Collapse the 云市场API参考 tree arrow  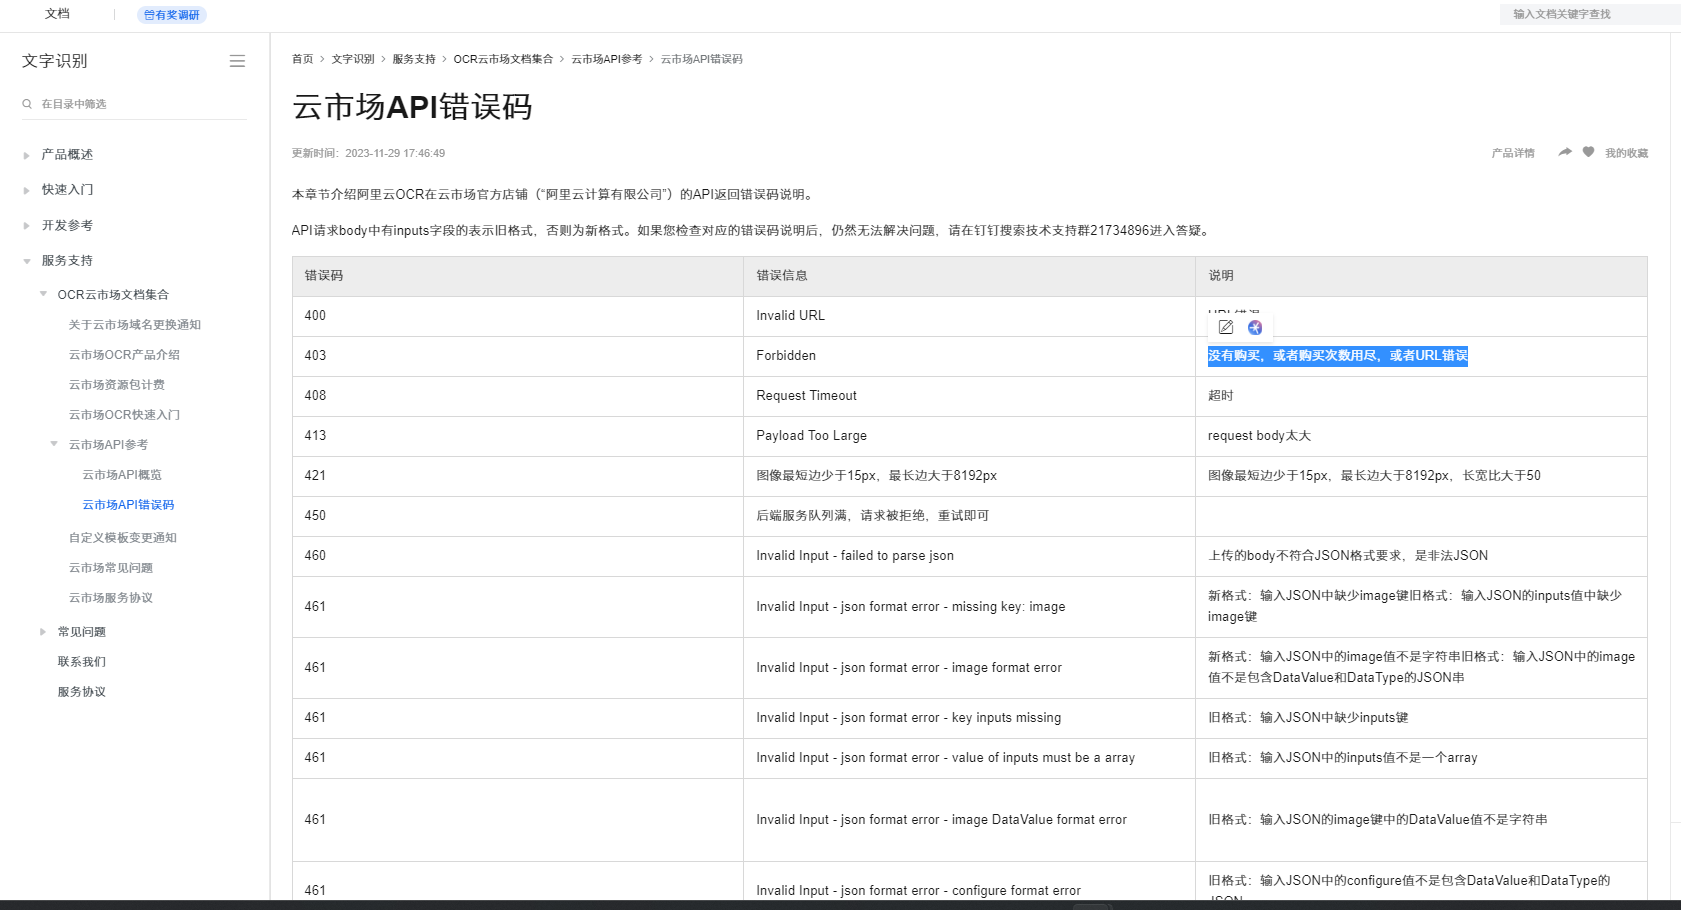click(x=54, y=444)
